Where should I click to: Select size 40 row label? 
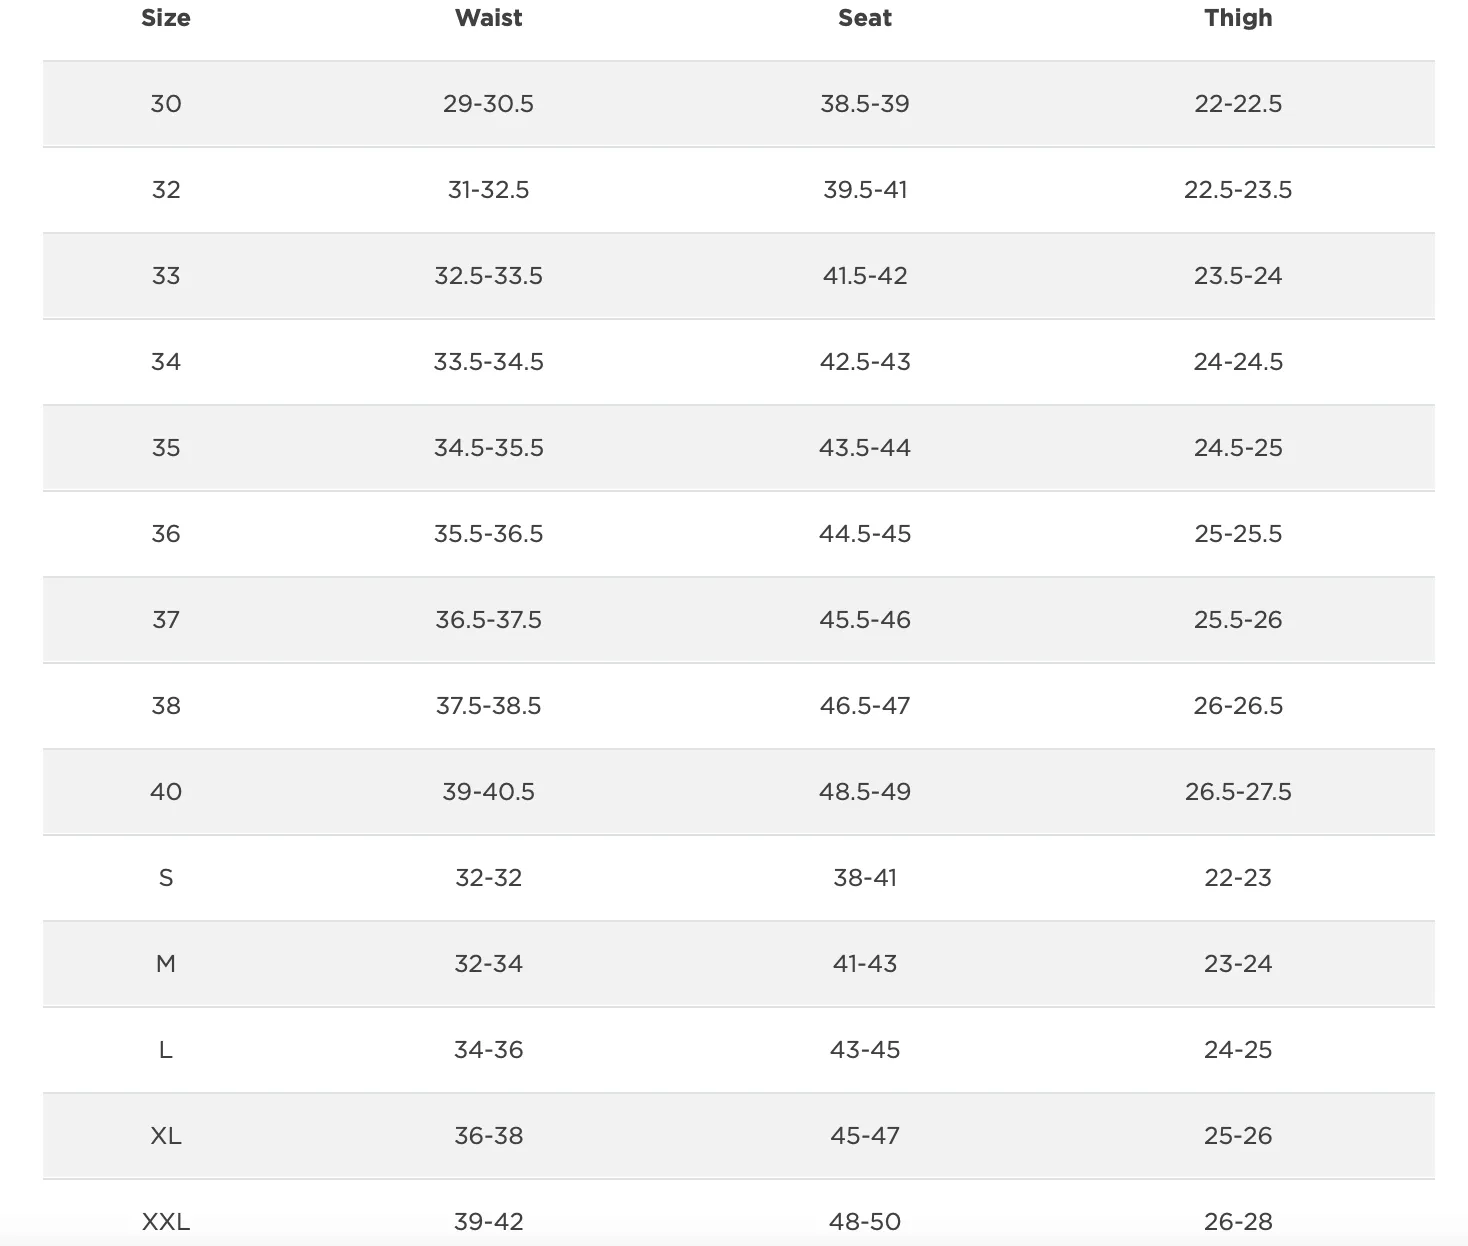pos(166,792)
